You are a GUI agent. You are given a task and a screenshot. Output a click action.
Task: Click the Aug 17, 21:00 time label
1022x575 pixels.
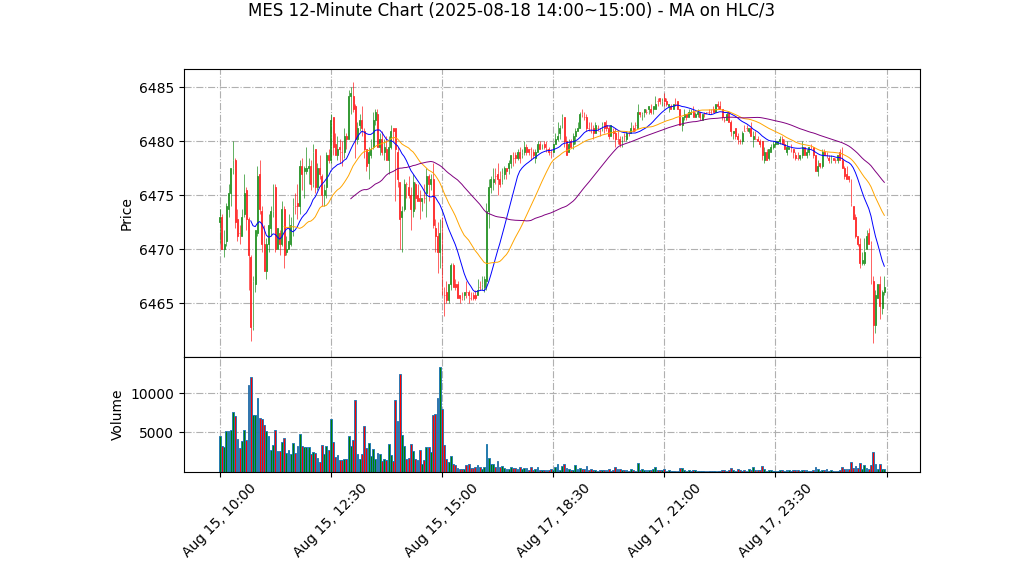(664, 520)
